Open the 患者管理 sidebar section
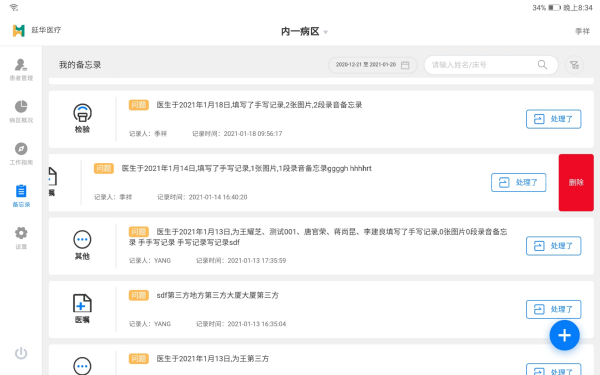600x375 pixels. pyautogui.click(x=21, y=69)
